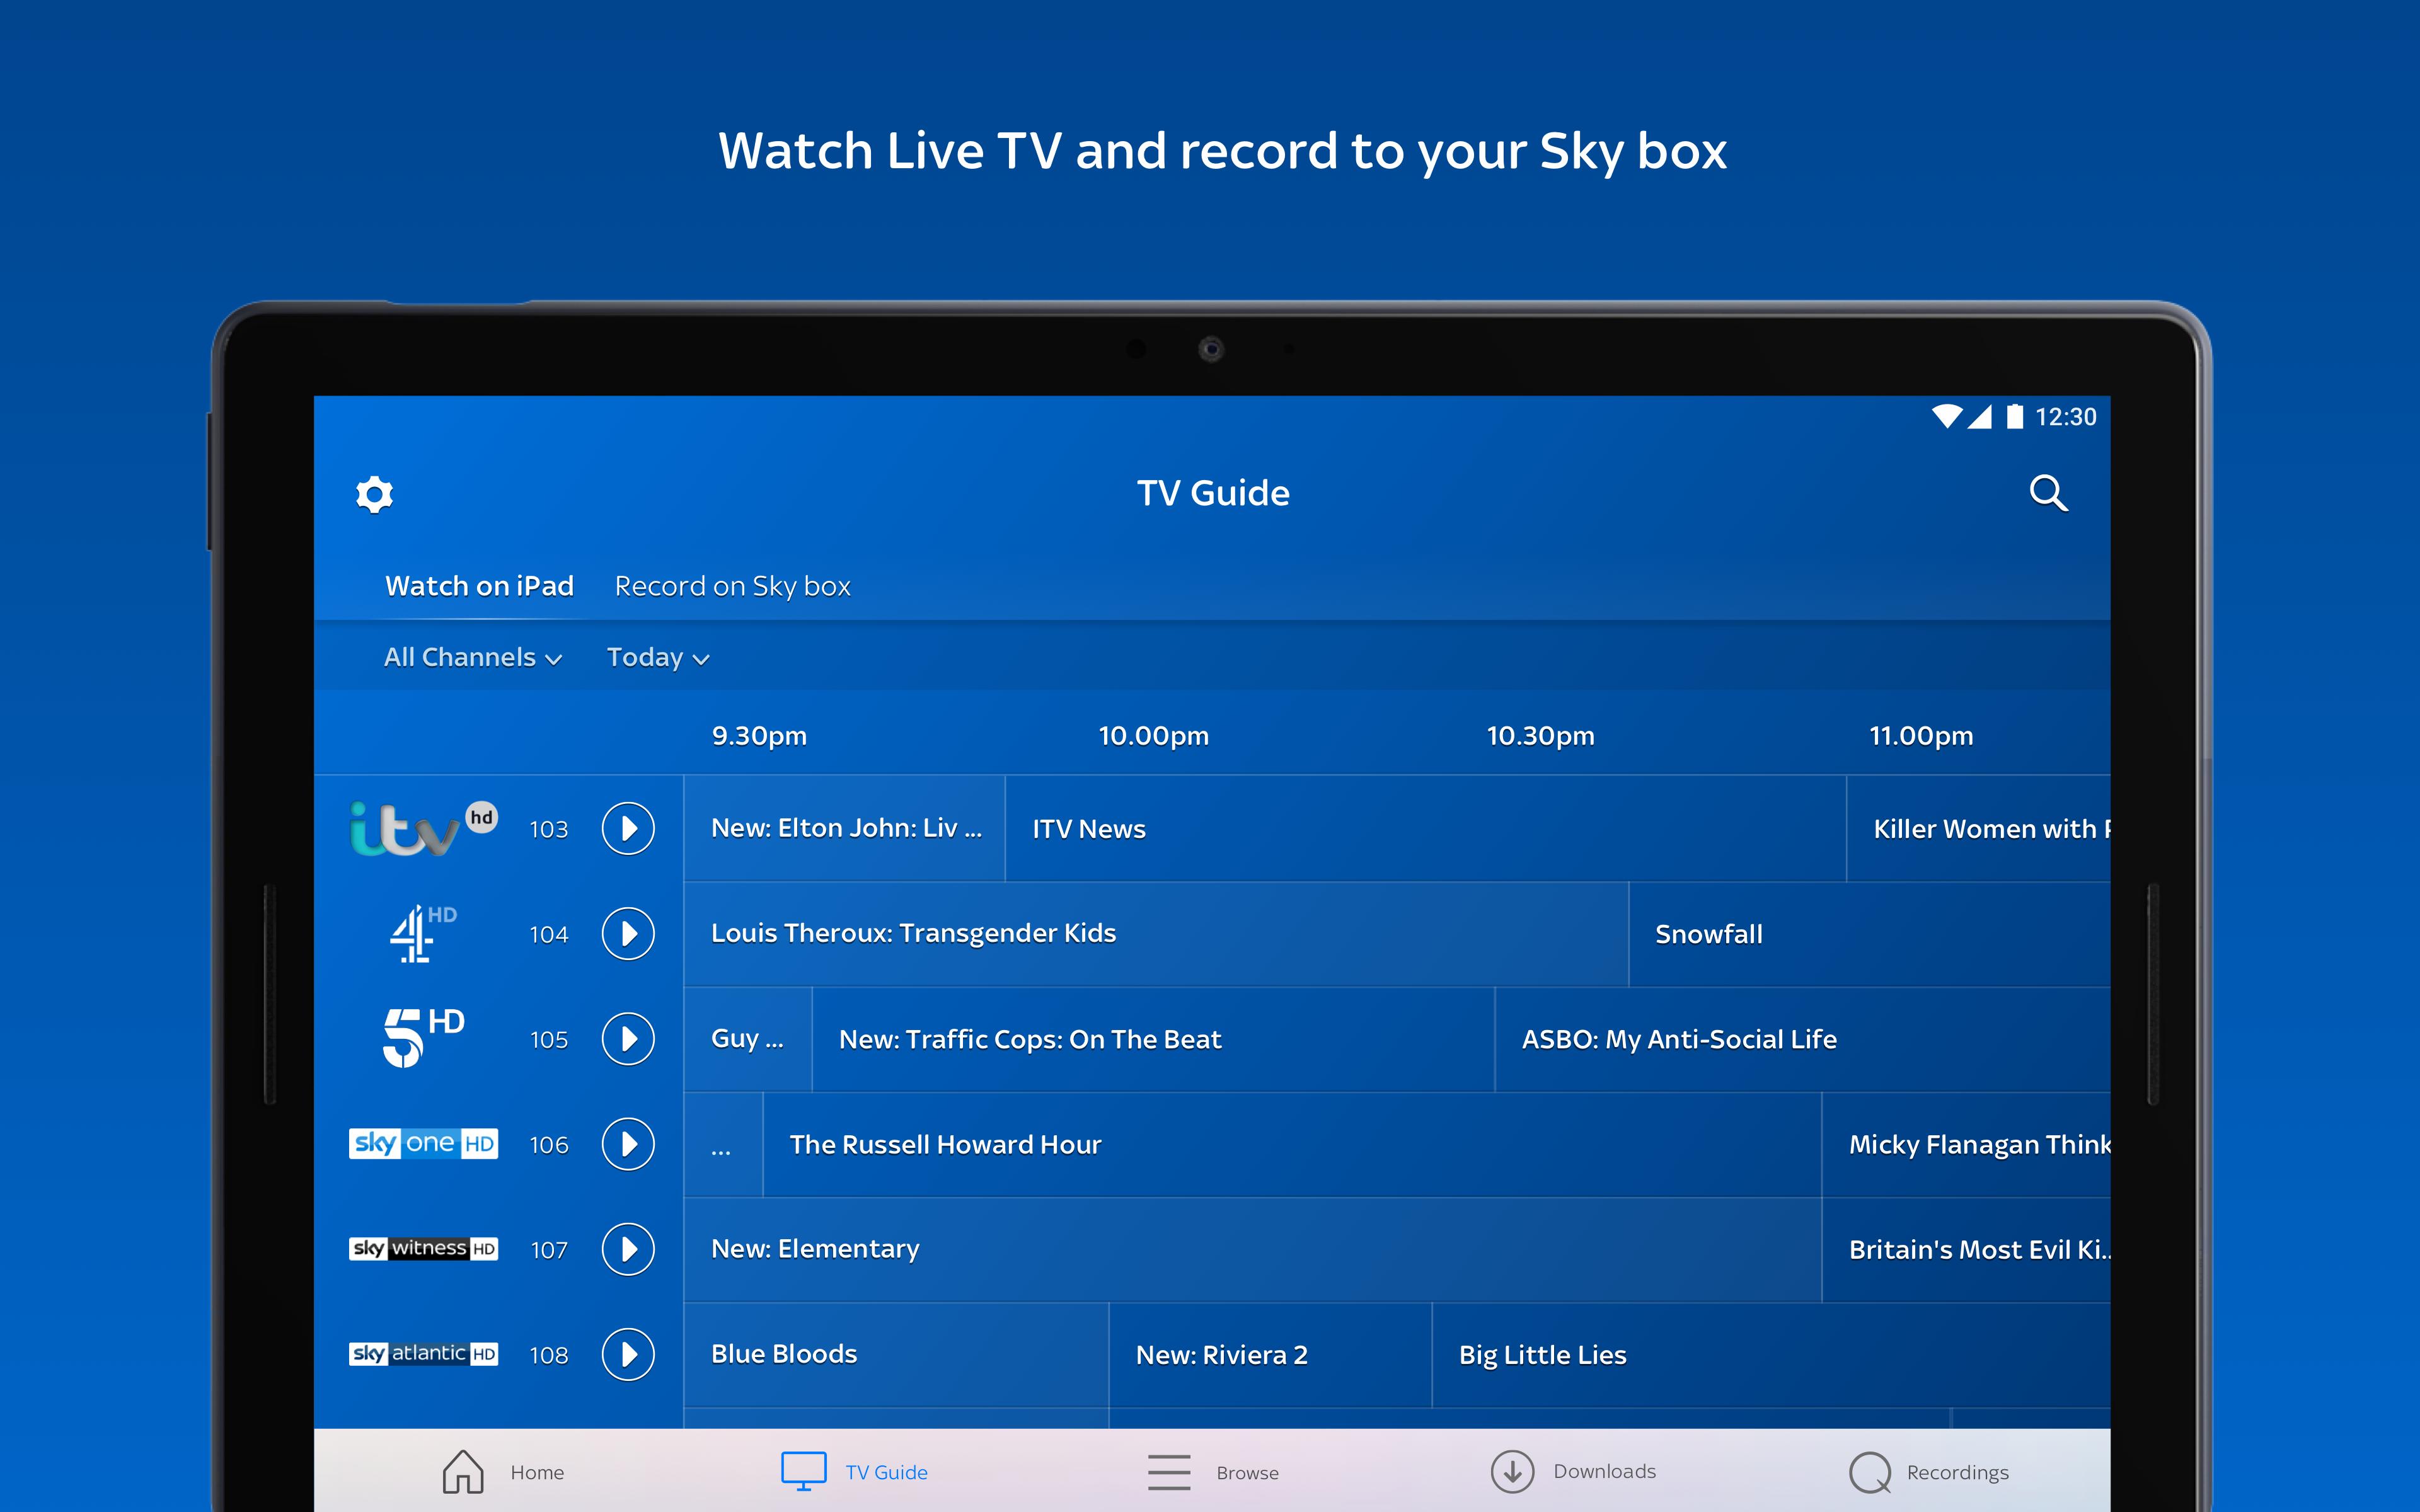2420x1512 pixels.
Task: Select the Sky One HD logo
Action: 423,1144
